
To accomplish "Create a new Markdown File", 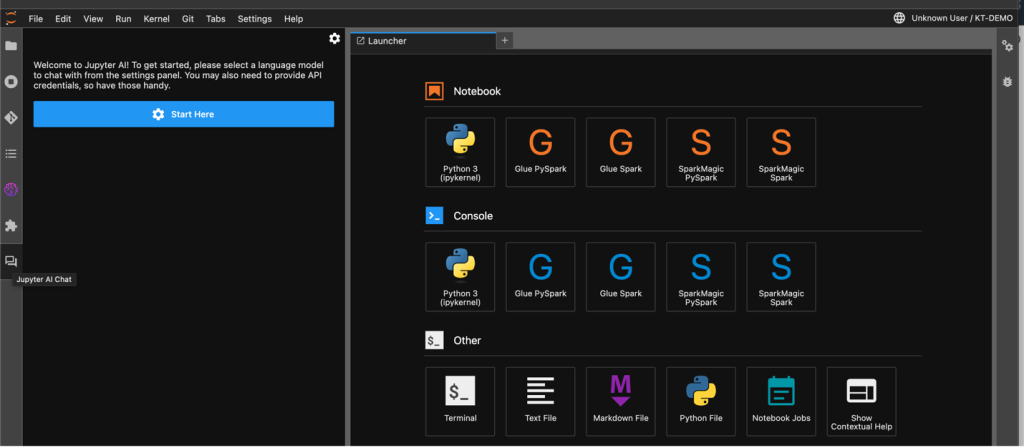I will pyautogui.click(x=620, y=402).
